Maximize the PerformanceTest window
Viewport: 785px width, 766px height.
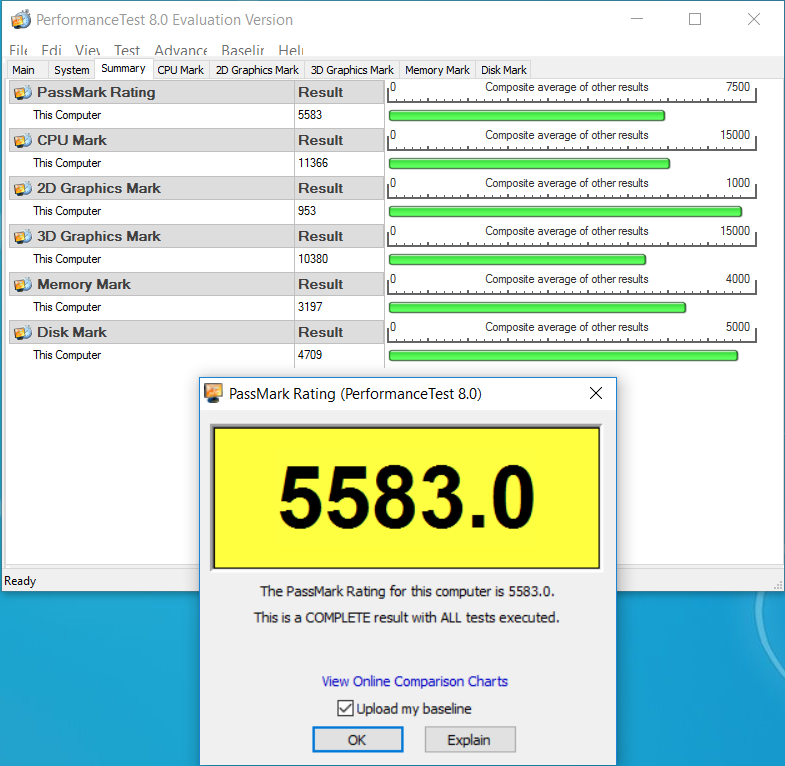point(695,19)
